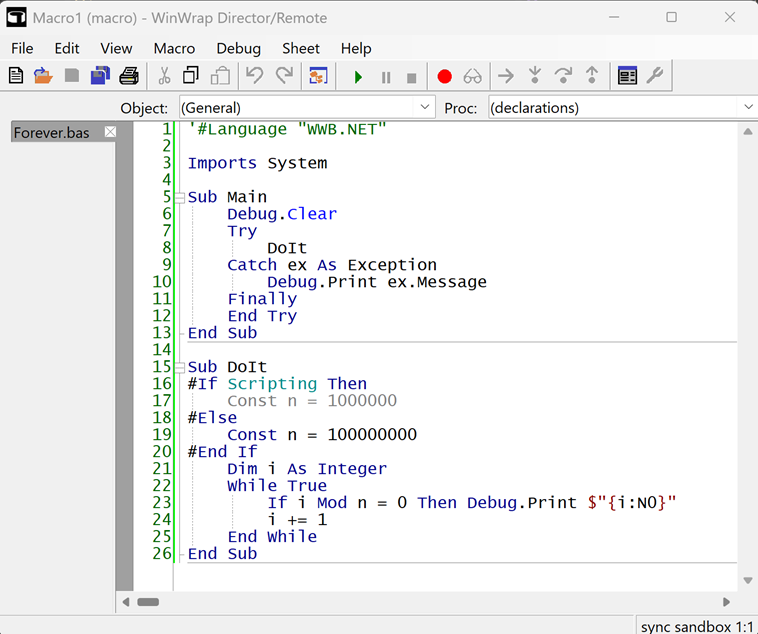Click the '#Else' directive line
Image resolution: width=758 pixels, height=634 pixels.
tap(212, 418)
